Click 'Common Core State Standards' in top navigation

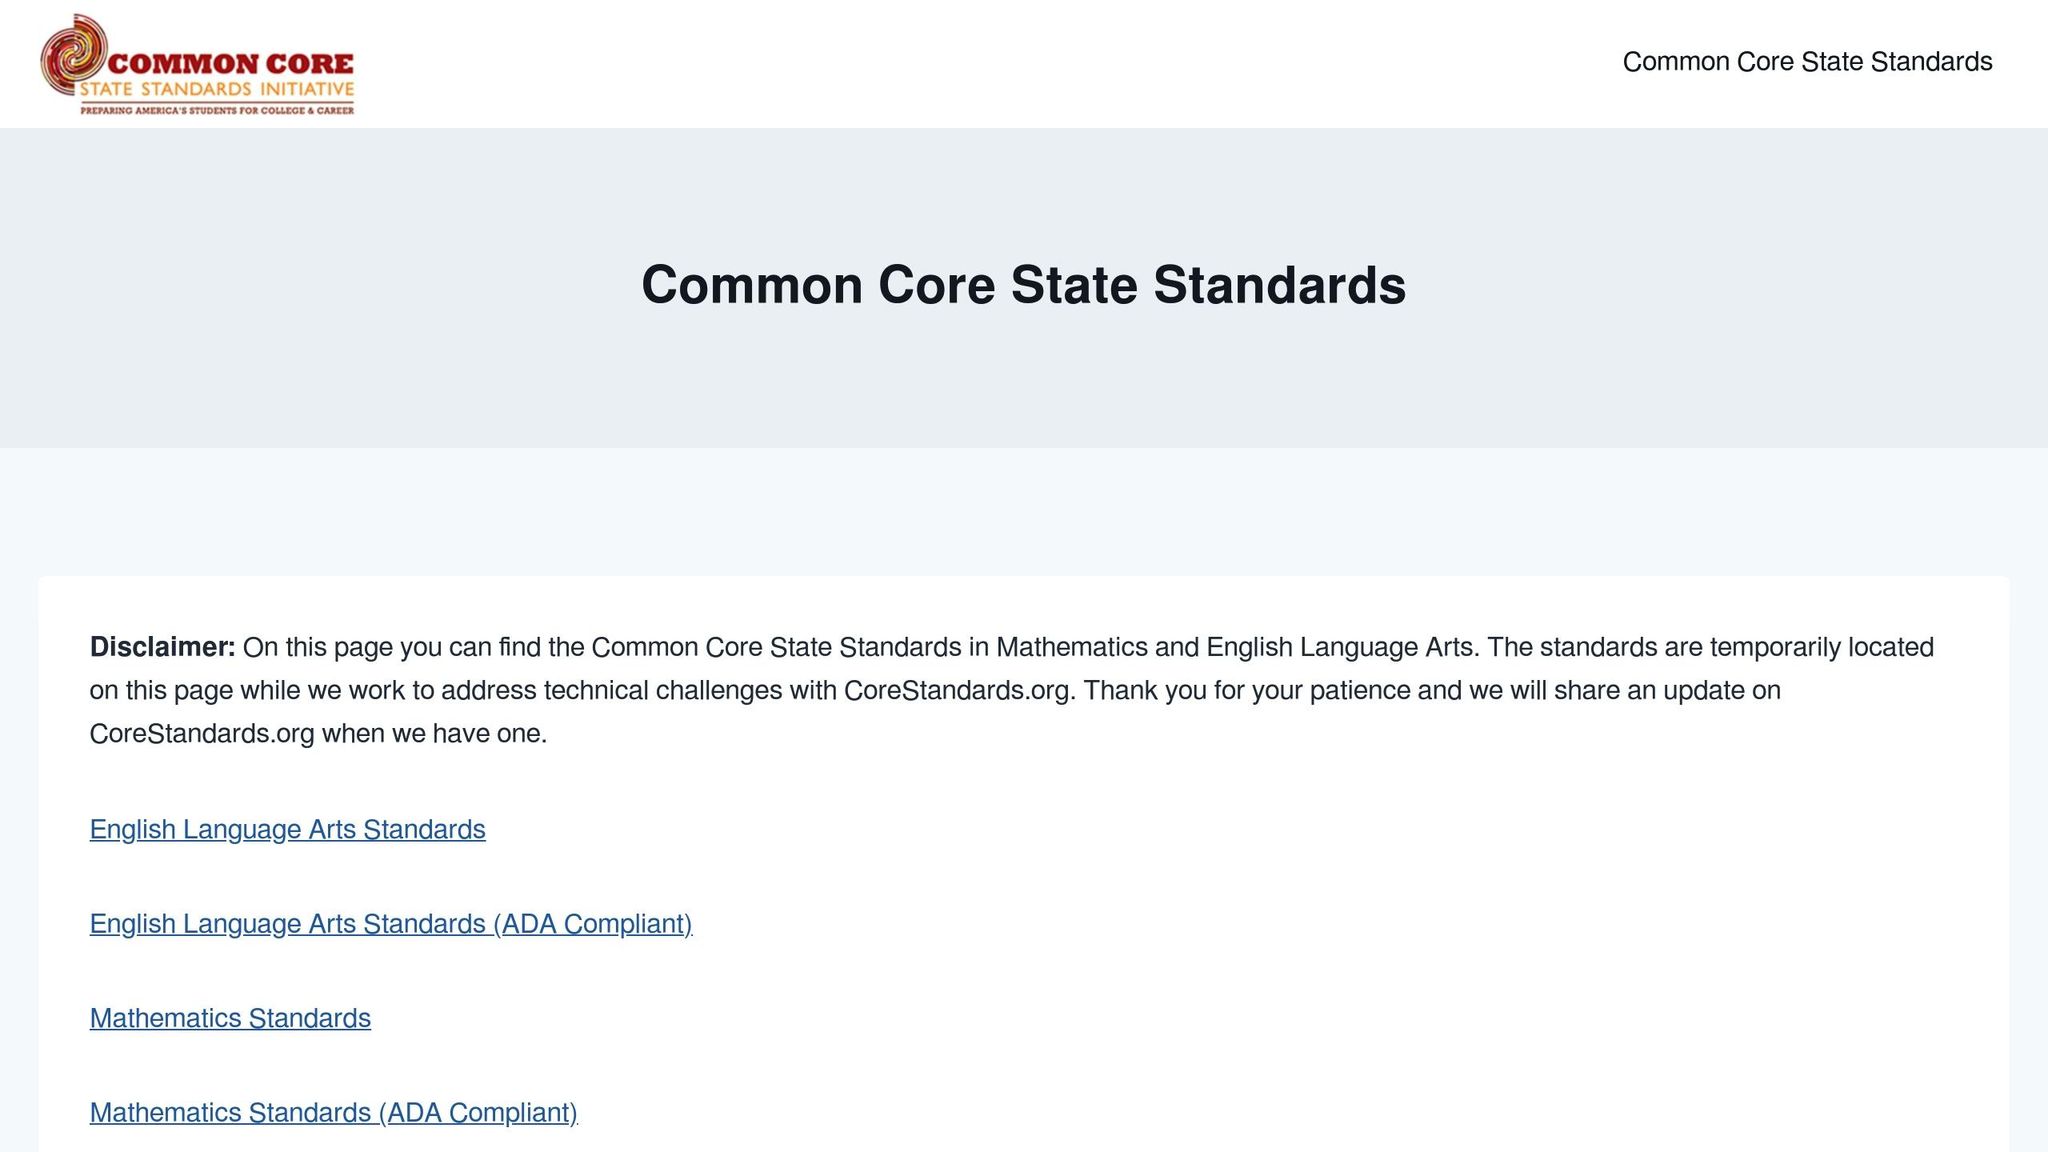(x=1806, y=61)
